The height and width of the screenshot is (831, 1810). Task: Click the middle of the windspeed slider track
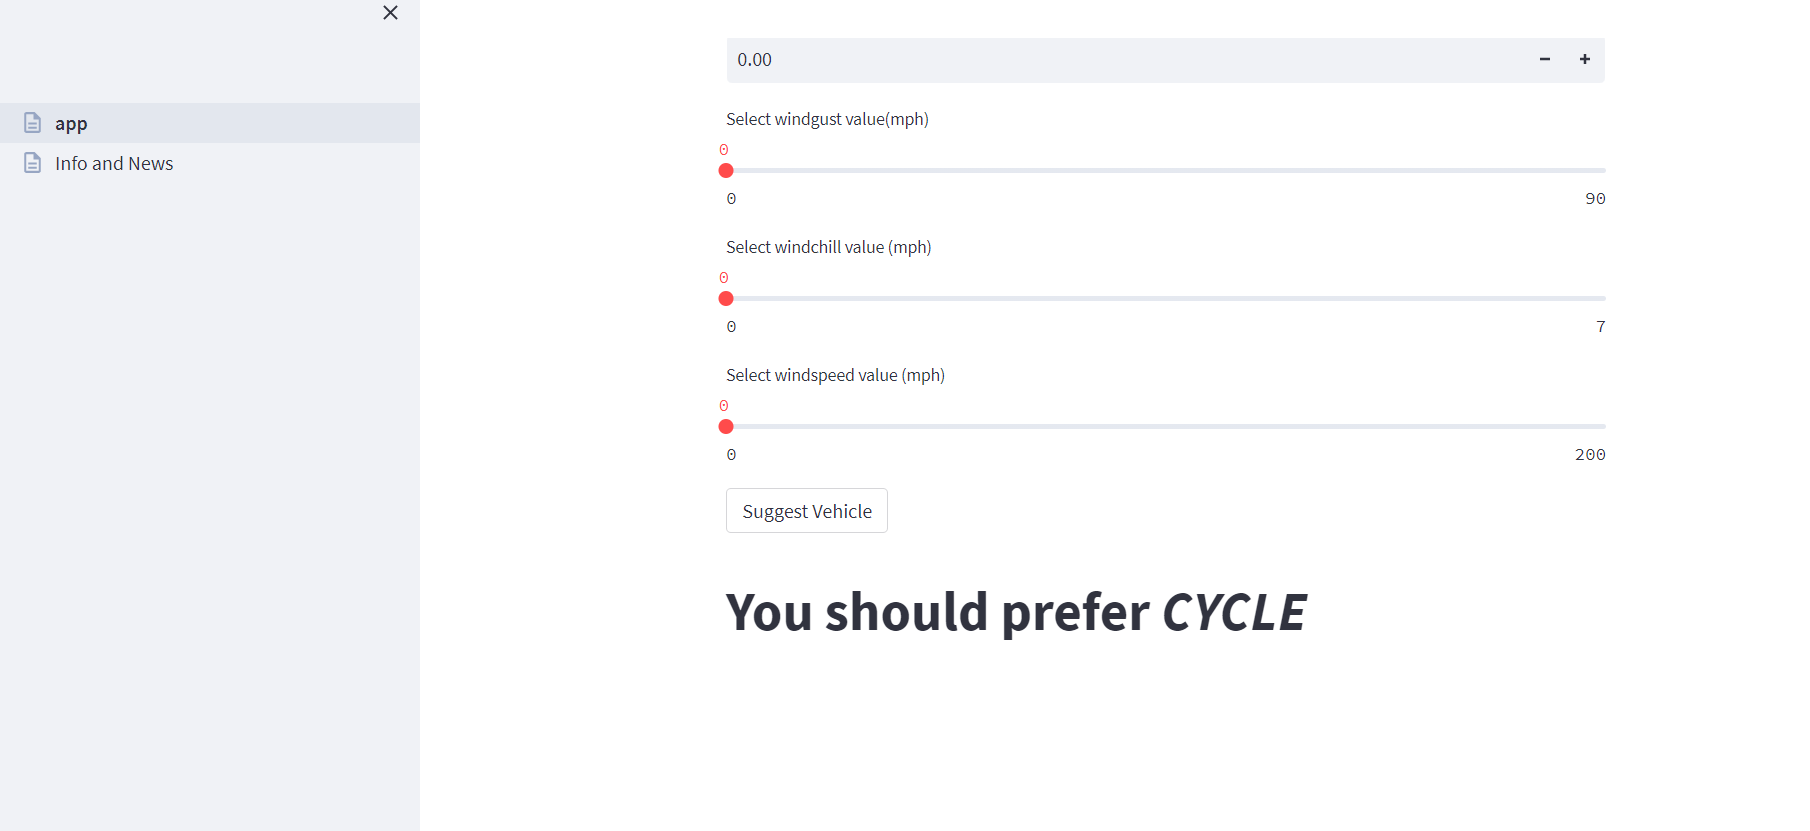tap(1166, 427)
